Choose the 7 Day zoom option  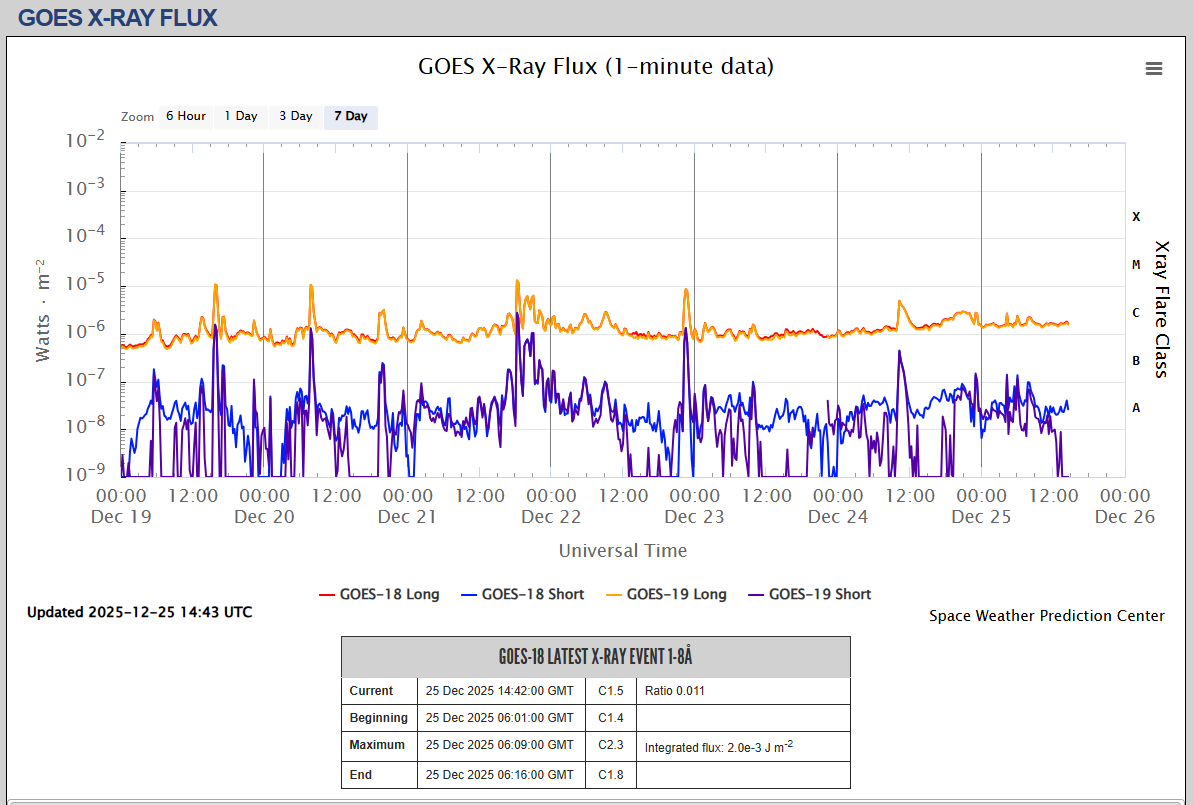[x=350, y=116]
